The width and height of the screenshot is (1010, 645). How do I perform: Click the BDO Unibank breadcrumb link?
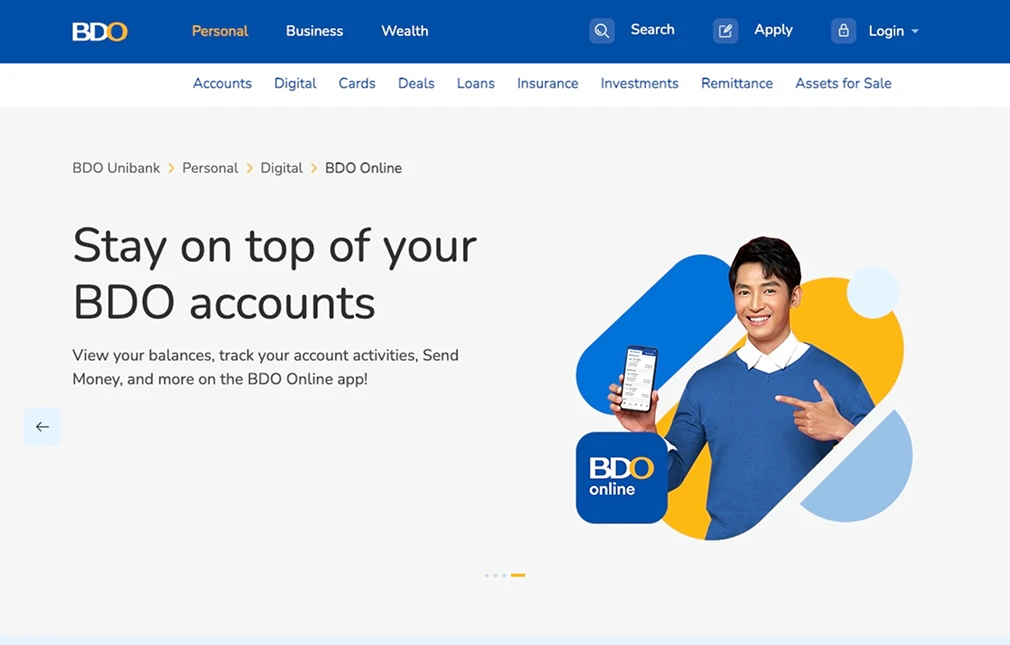pos(116,167)
